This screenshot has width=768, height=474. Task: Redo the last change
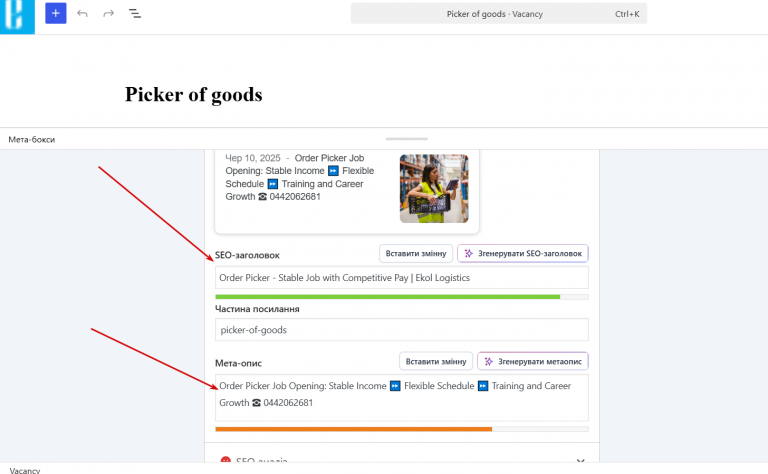pos(109,14)
